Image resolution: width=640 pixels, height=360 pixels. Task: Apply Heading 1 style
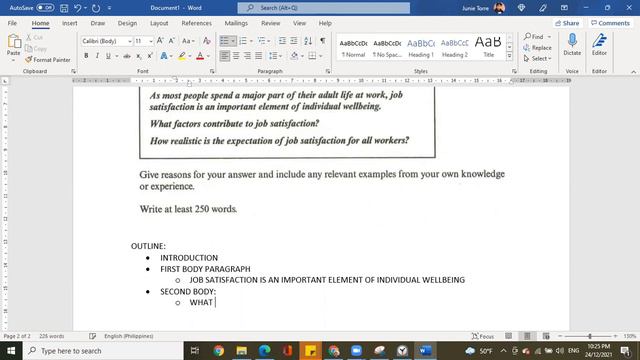pyautogui.click(x=421, y=47)
